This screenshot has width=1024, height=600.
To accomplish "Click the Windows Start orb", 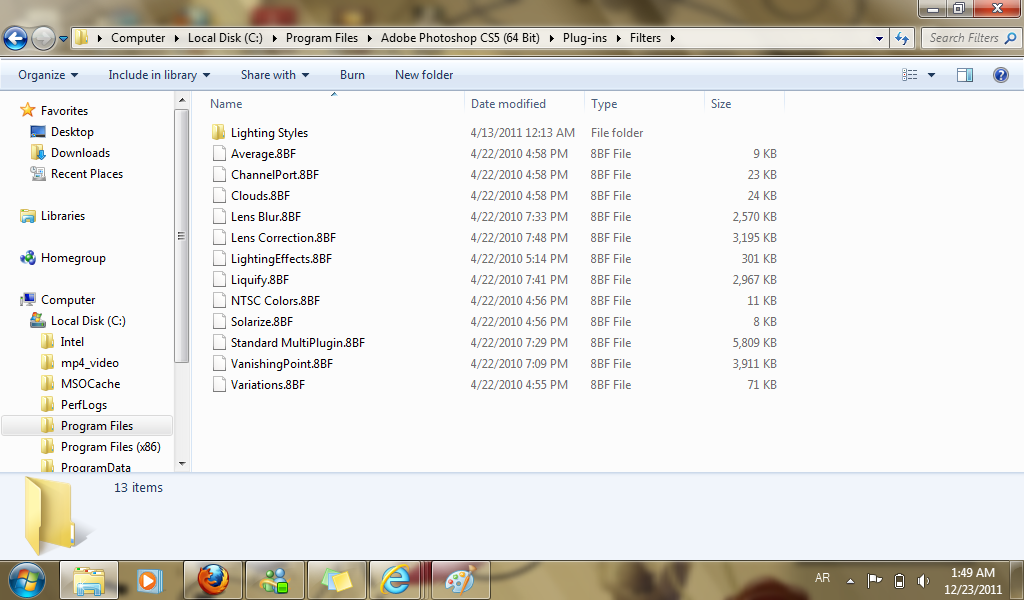I will tap(27, 579).
